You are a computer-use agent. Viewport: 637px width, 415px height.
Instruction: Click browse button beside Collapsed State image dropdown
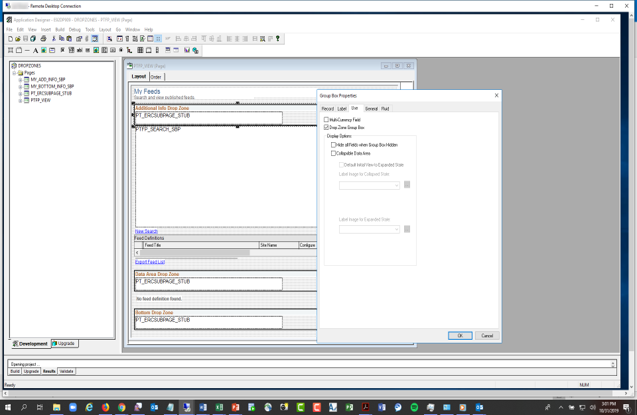[407, 185]
